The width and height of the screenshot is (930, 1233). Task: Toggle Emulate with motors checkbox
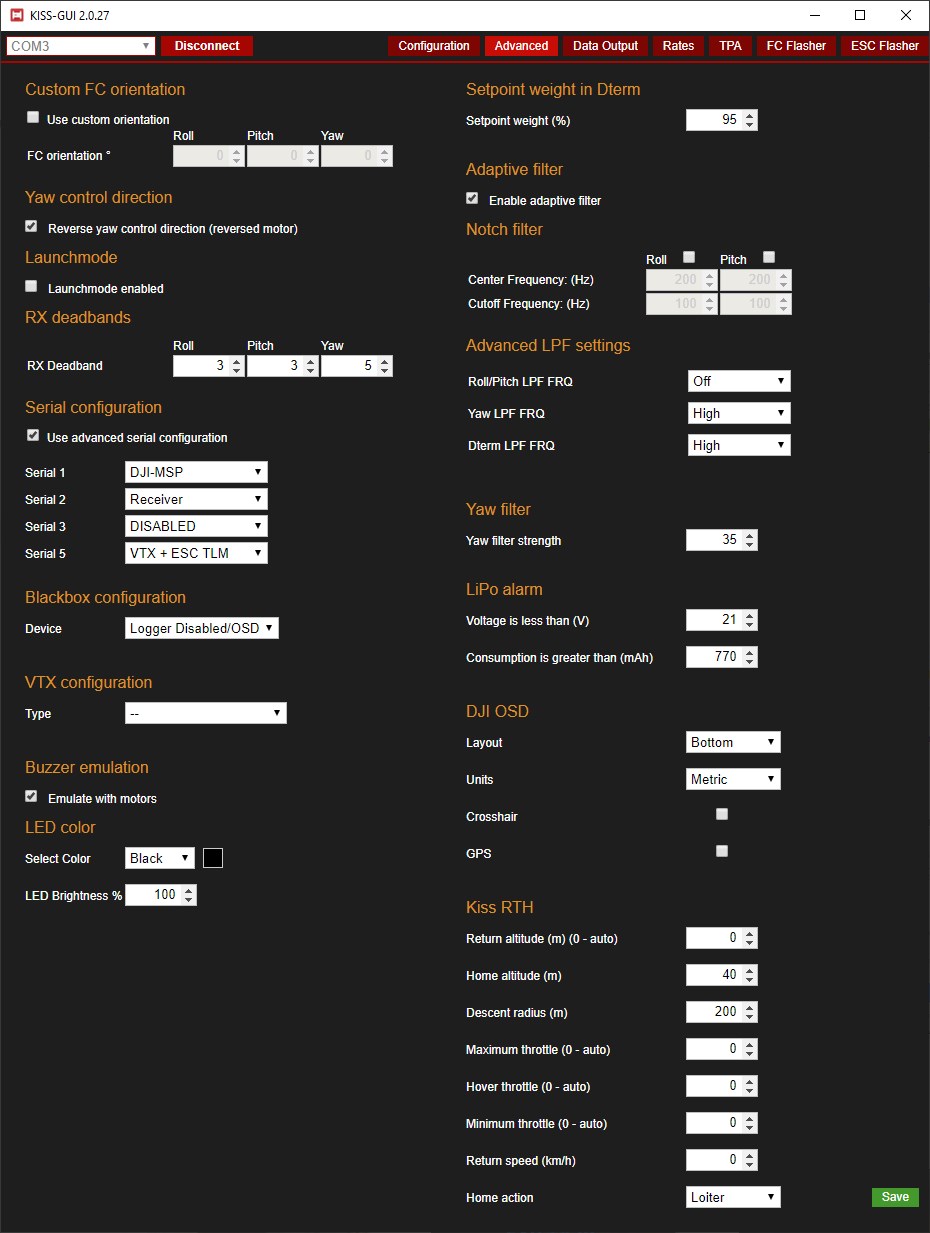tap(31, 797)
